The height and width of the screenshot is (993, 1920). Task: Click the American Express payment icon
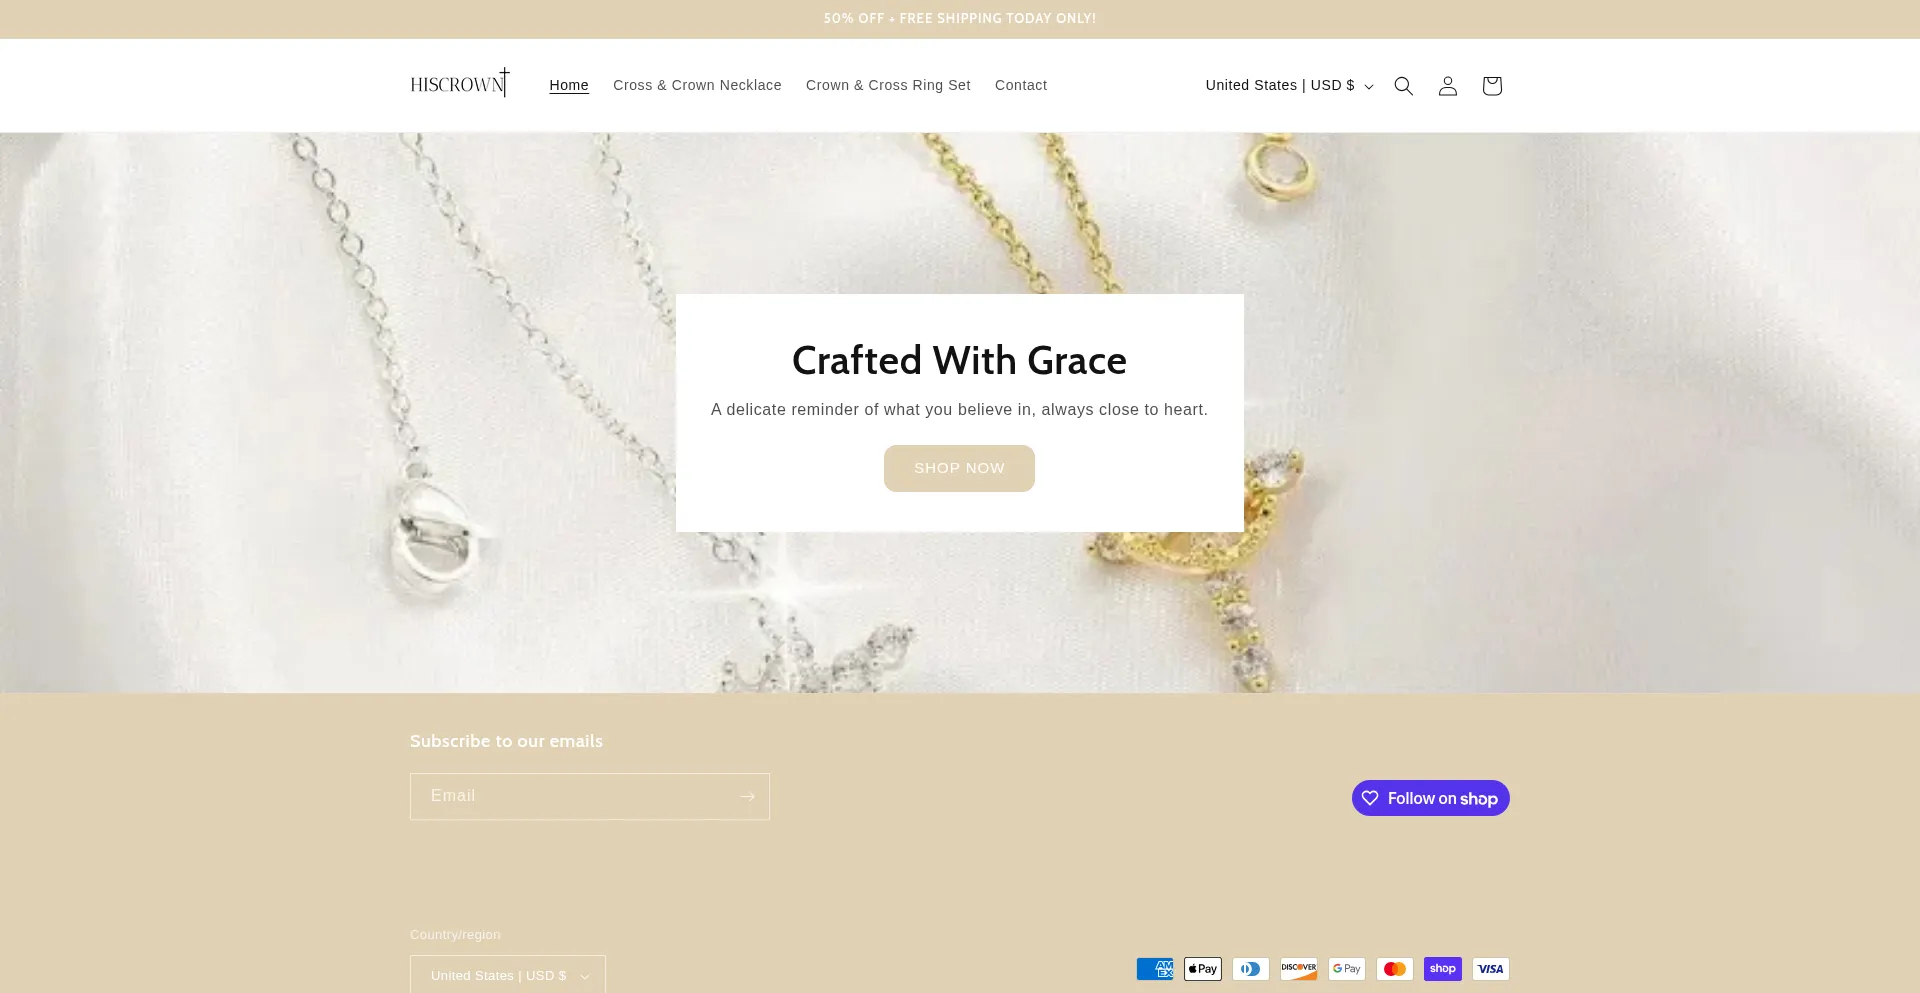1155,969
